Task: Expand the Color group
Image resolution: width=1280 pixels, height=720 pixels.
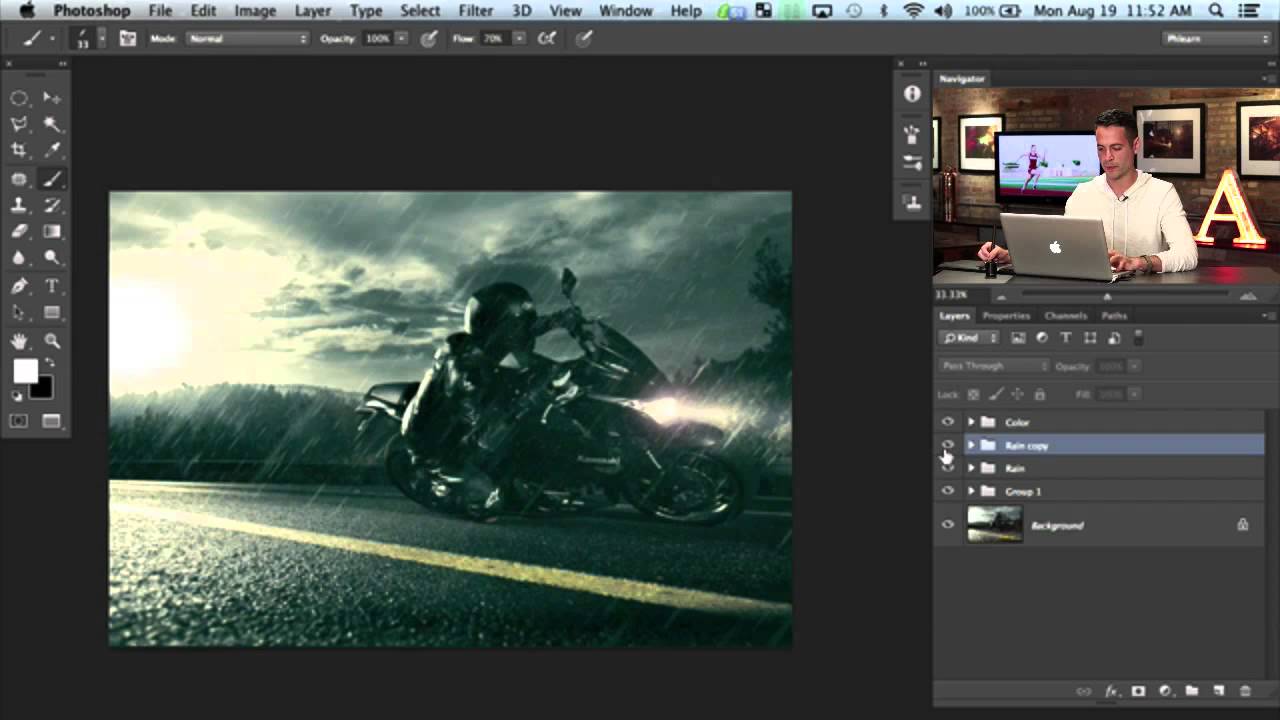Action: [971, 422]
